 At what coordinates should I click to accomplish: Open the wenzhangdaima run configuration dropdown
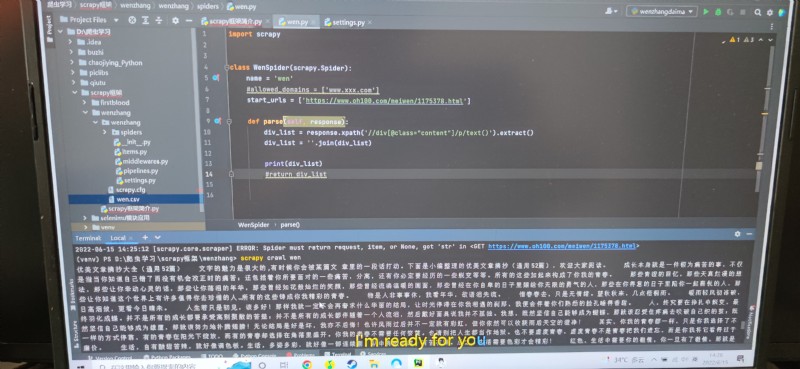(x=662, y=11)
